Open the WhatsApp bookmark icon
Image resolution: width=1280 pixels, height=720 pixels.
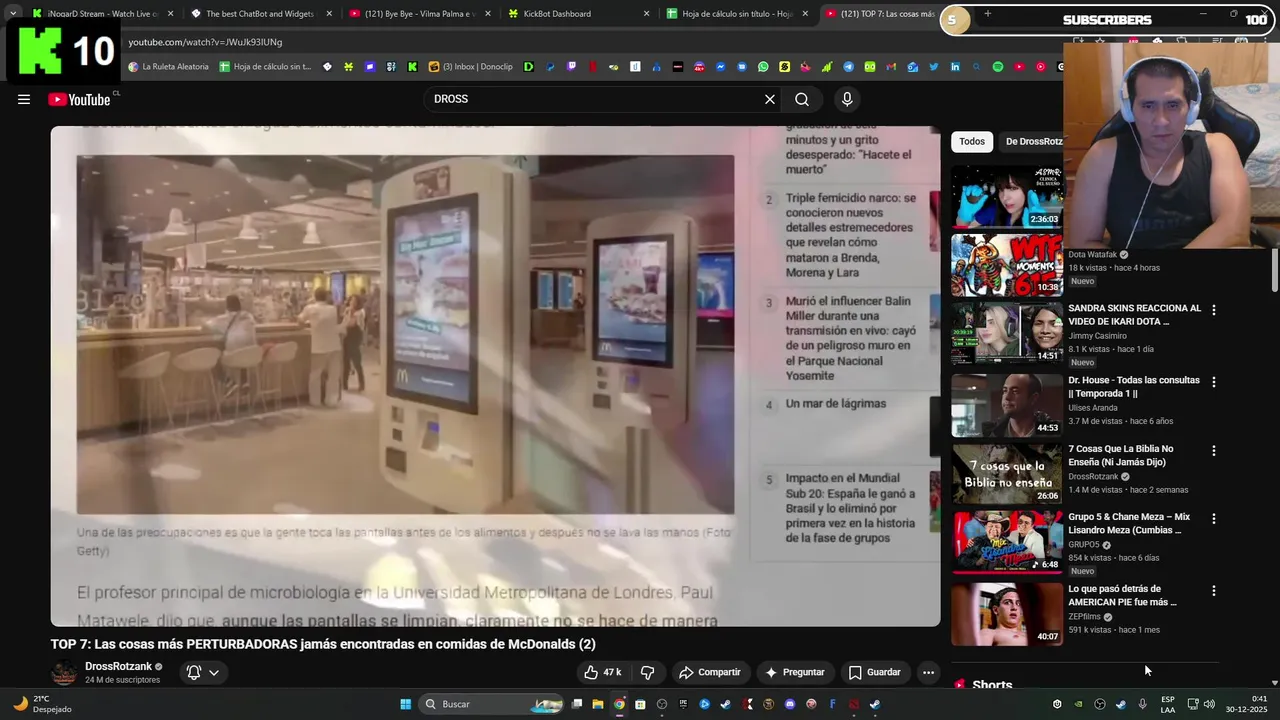tap(763, 67)
